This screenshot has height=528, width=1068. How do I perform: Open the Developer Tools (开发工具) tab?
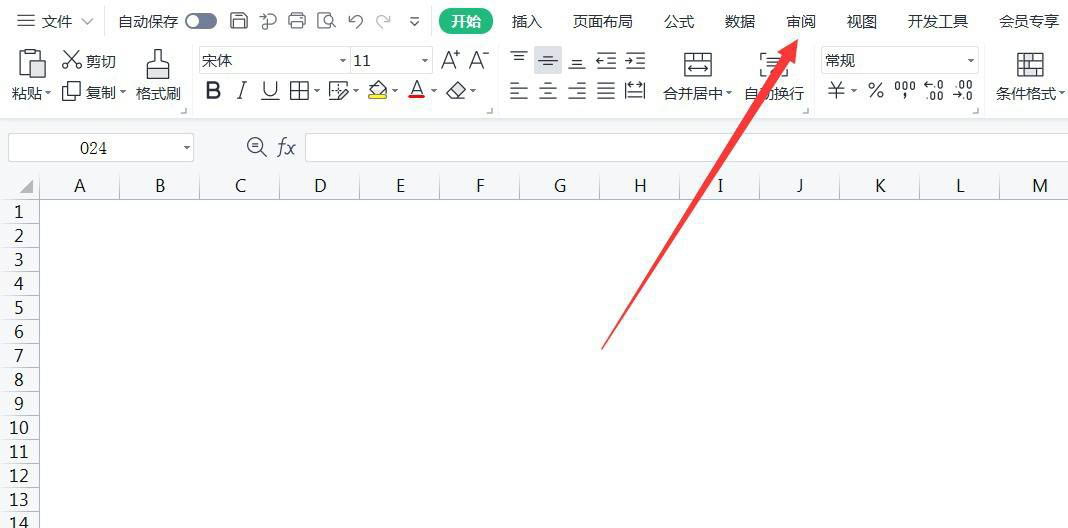pos(938,21)
